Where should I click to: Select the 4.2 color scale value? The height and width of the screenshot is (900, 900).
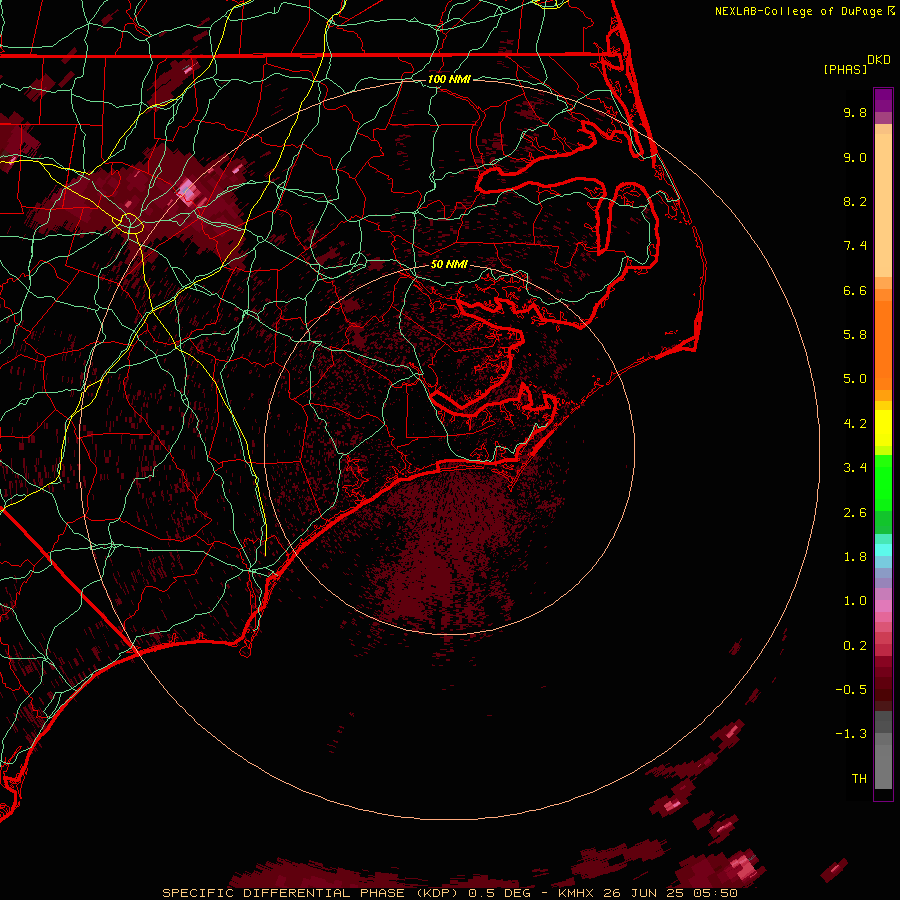(855, 424)
